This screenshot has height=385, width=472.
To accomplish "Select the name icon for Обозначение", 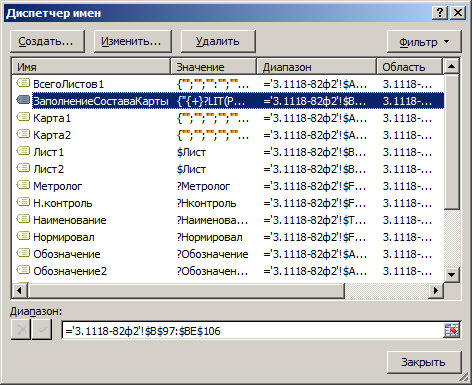I will [23, 253].
